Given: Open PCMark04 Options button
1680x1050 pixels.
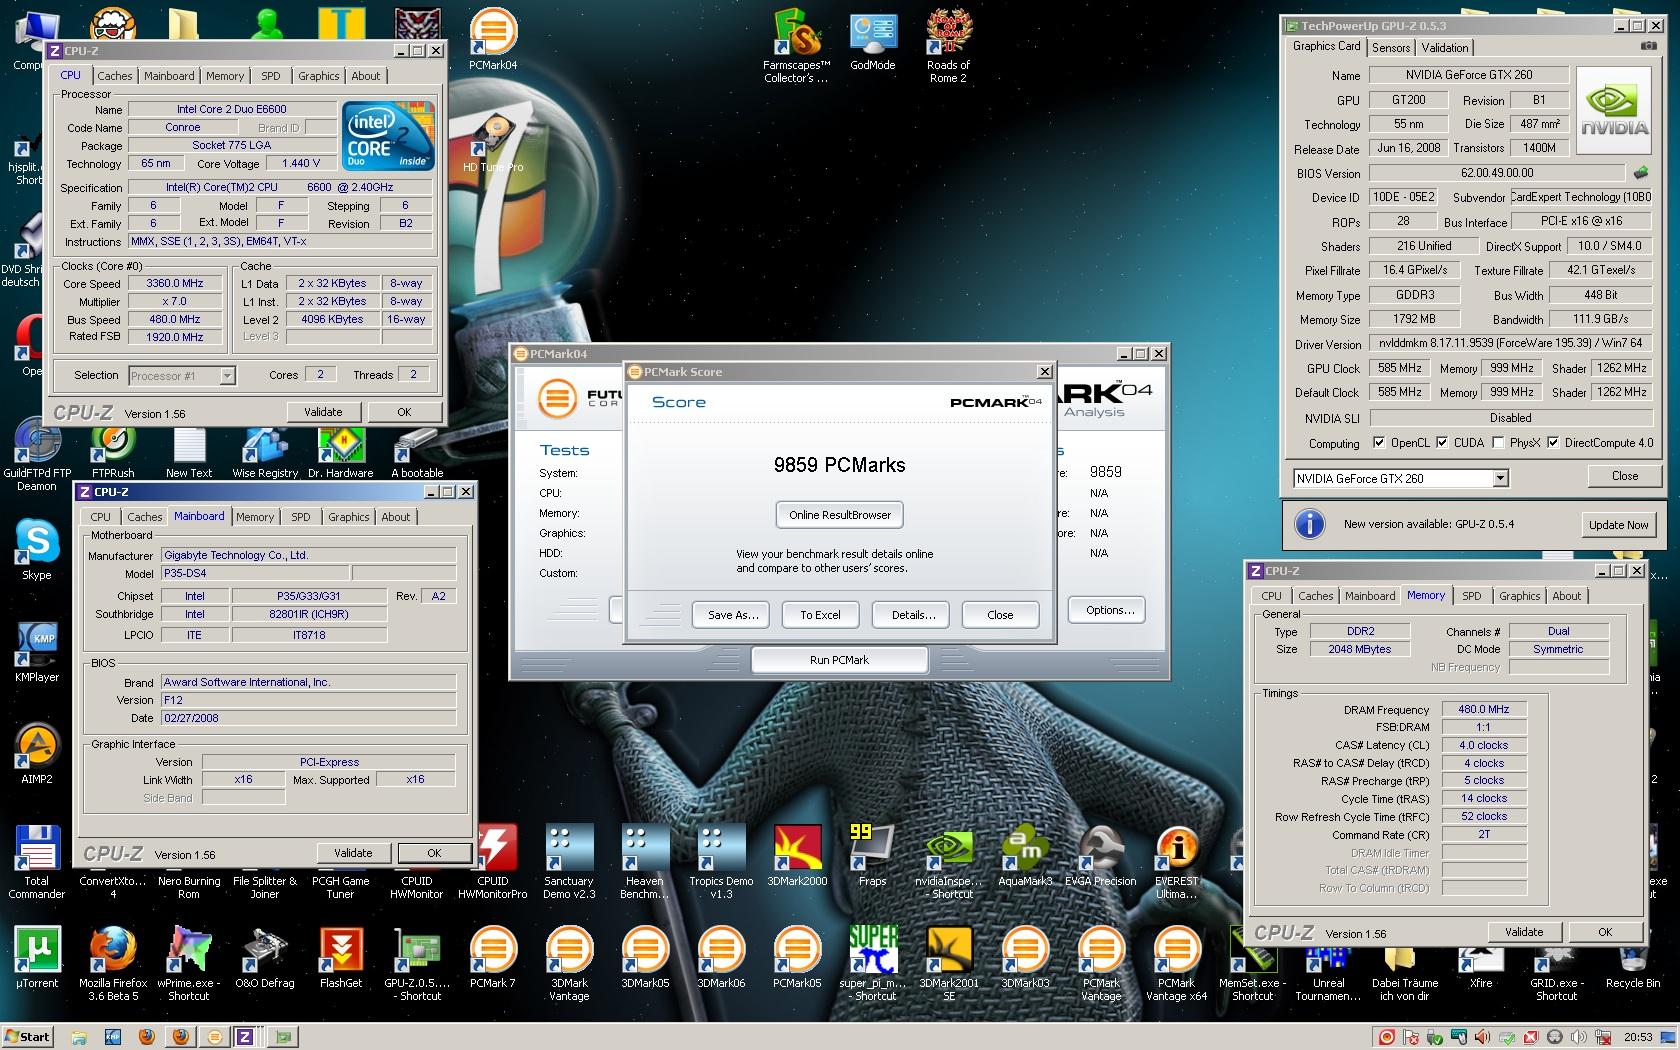Looking at the screenshot, I should (1108, 610).
